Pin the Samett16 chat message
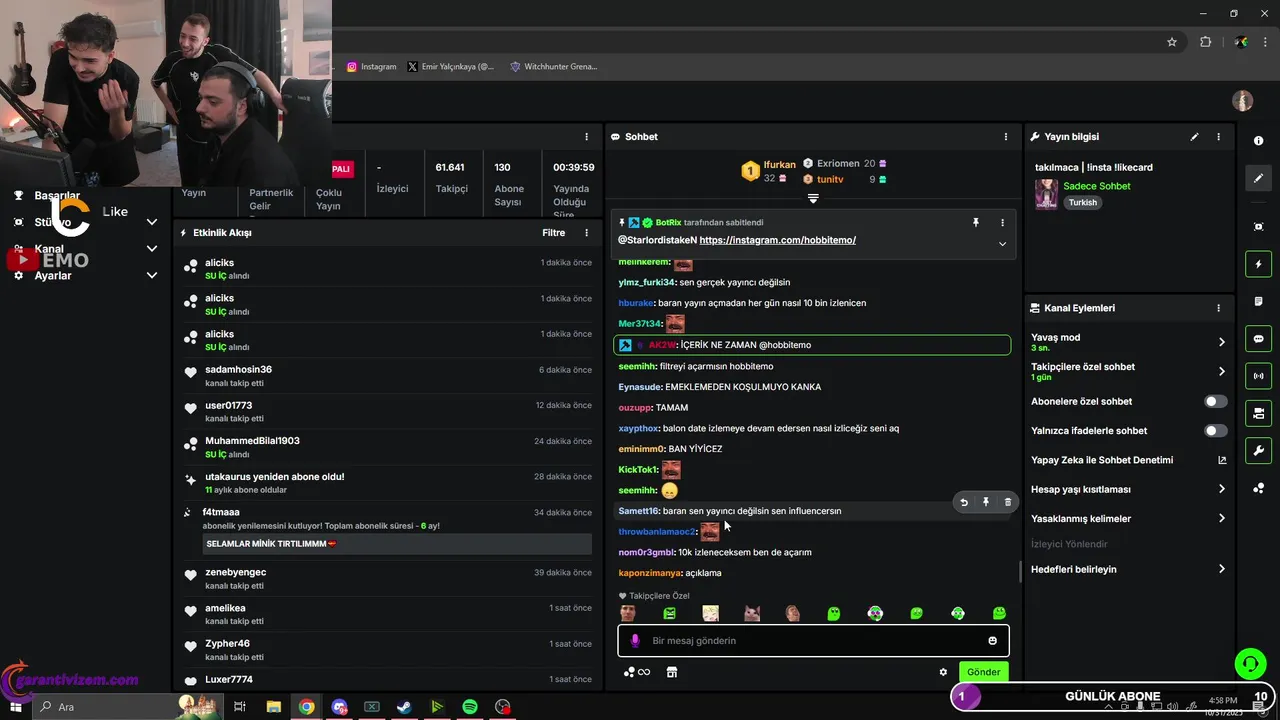 pos(986,502)
